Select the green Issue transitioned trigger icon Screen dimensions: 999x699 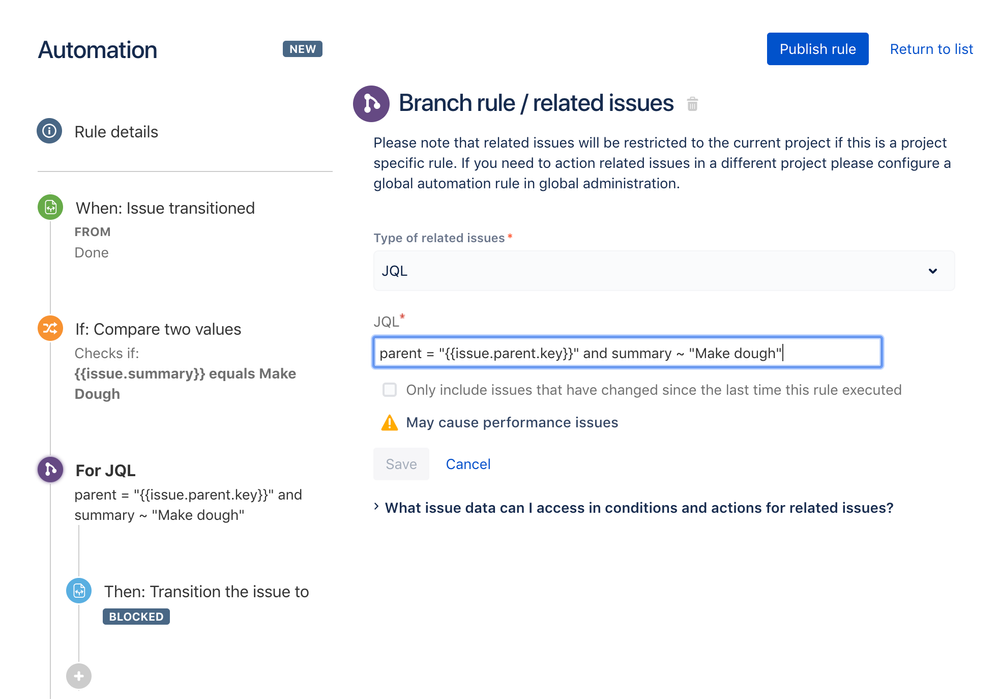pos(50,207)
